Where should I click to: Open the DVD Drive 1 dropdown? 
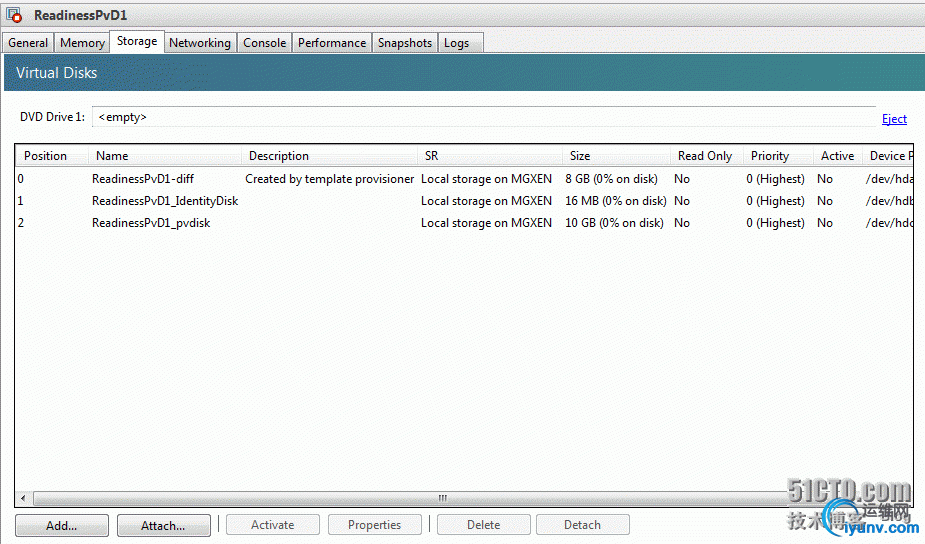pyautogui.click(x=484, y=117)
